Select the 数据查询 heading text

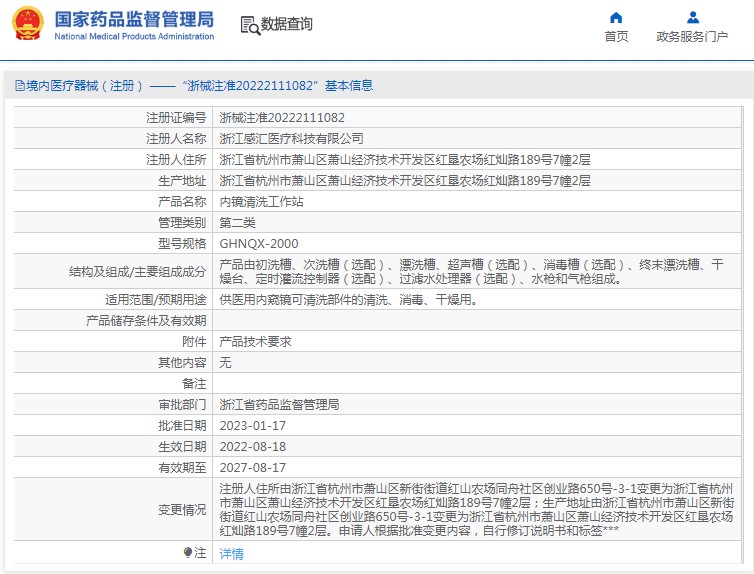pos(287,25)
